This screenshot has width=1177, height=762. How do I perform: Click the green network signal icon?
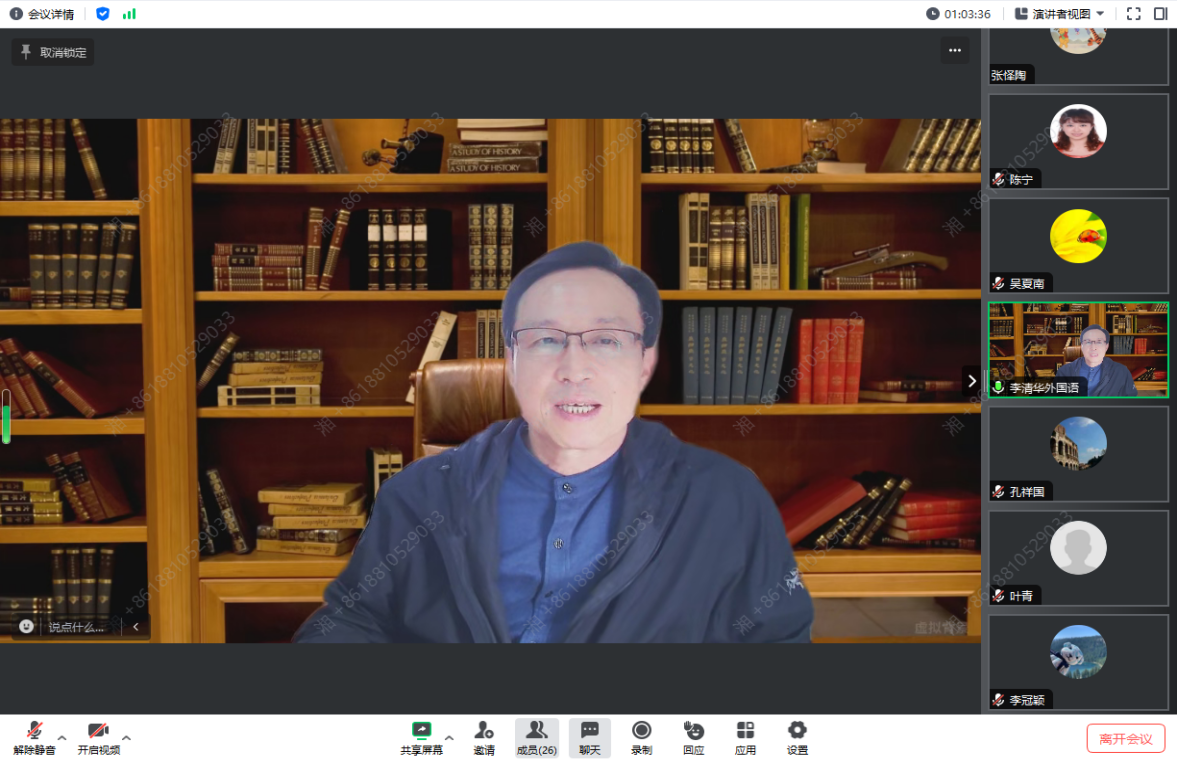coord(129,14)
